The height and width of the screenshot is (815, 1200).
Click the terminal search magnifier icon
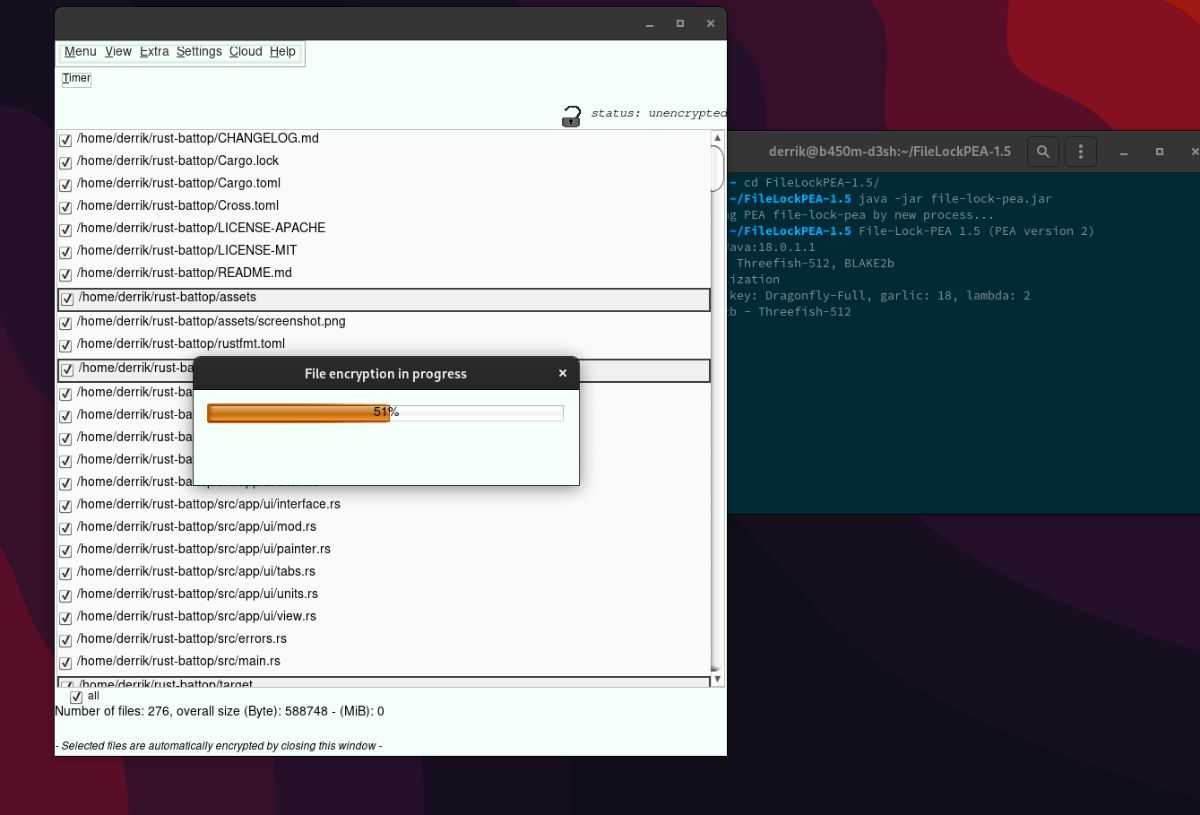coord(1043,152)
